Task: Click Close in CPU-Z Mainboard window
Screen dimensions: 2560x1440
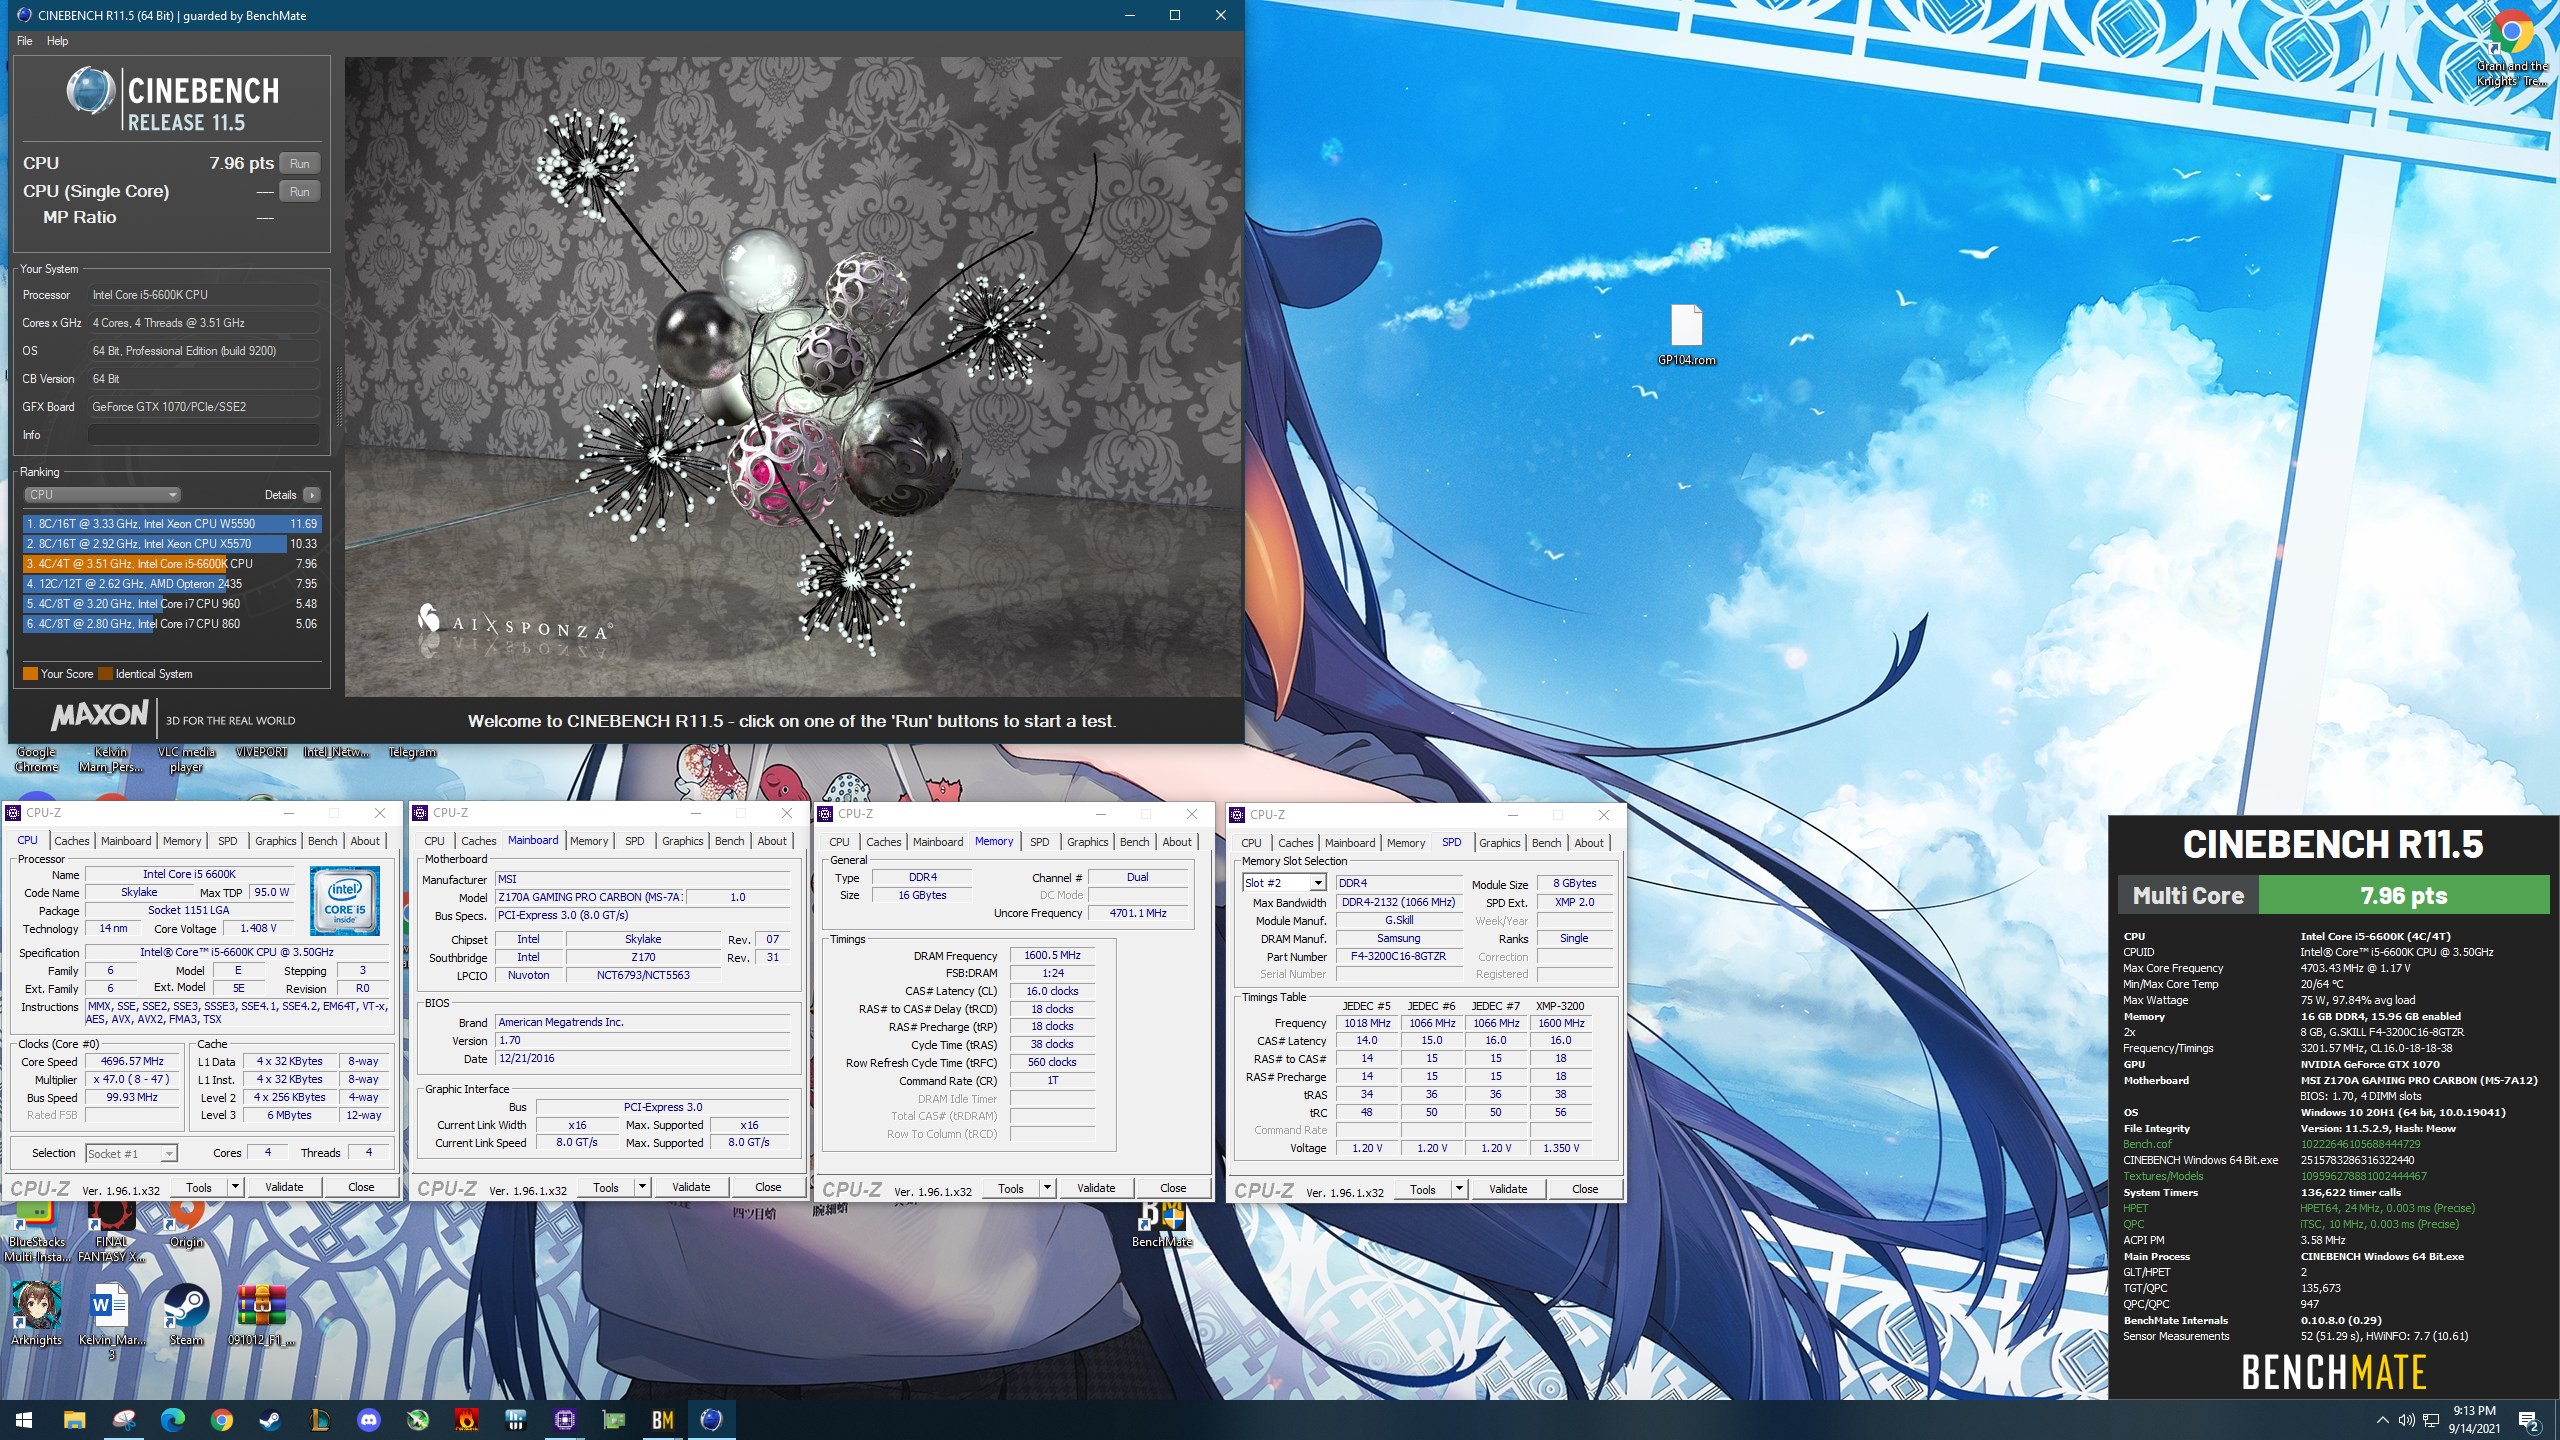Action: coord(768,1187)
